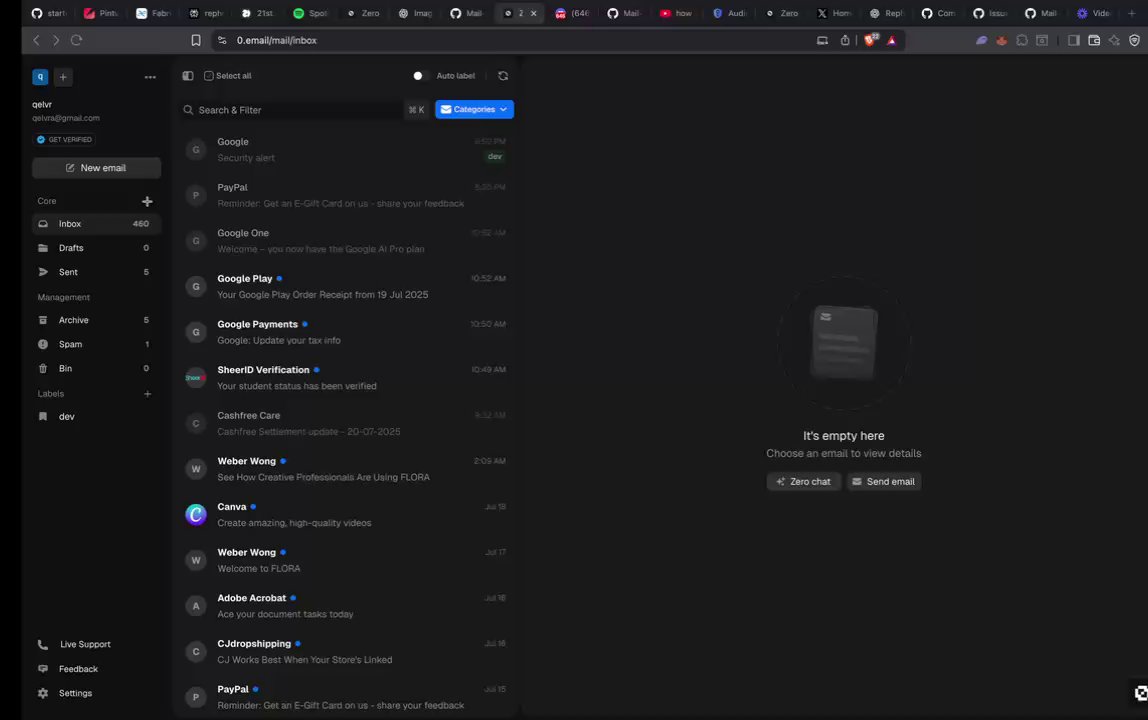
Task: Click the Canva sender avatar
Action: click(x=195, y=514)
